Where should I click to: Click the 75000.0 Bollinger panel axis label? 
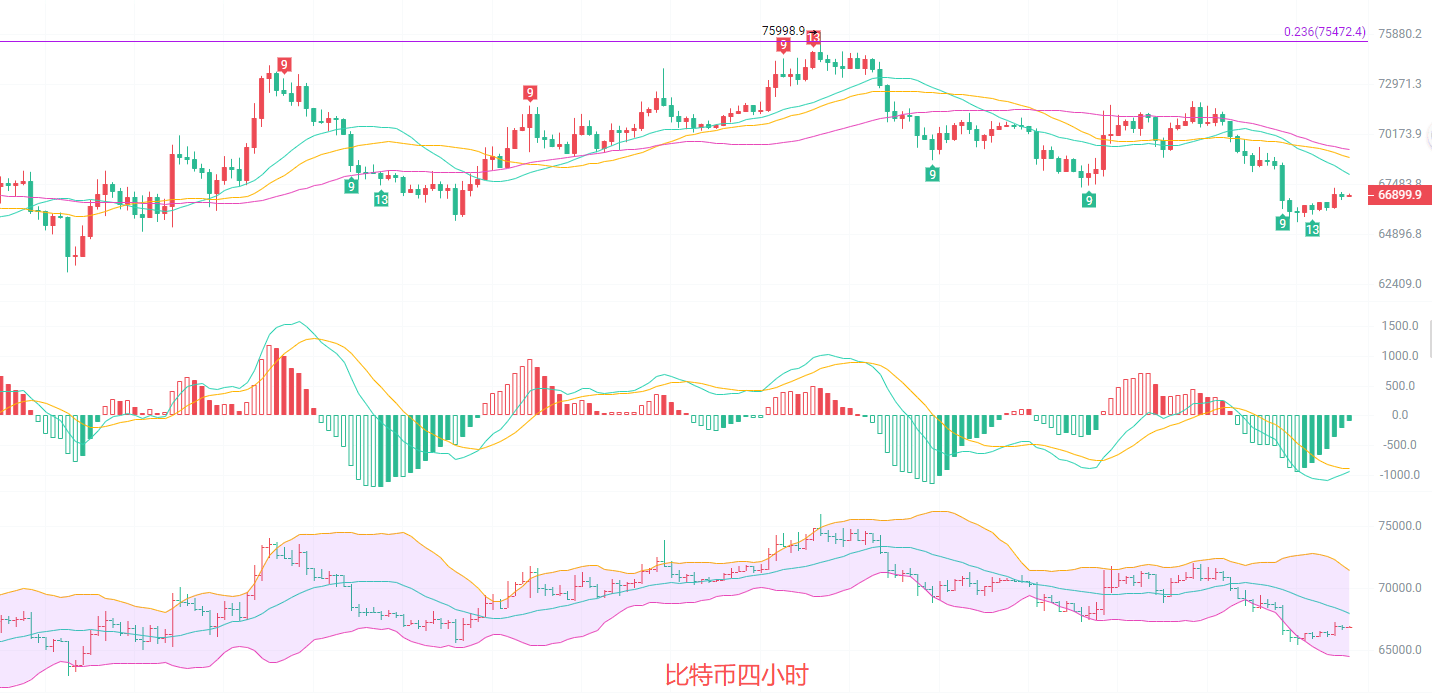click(1400, 526)
